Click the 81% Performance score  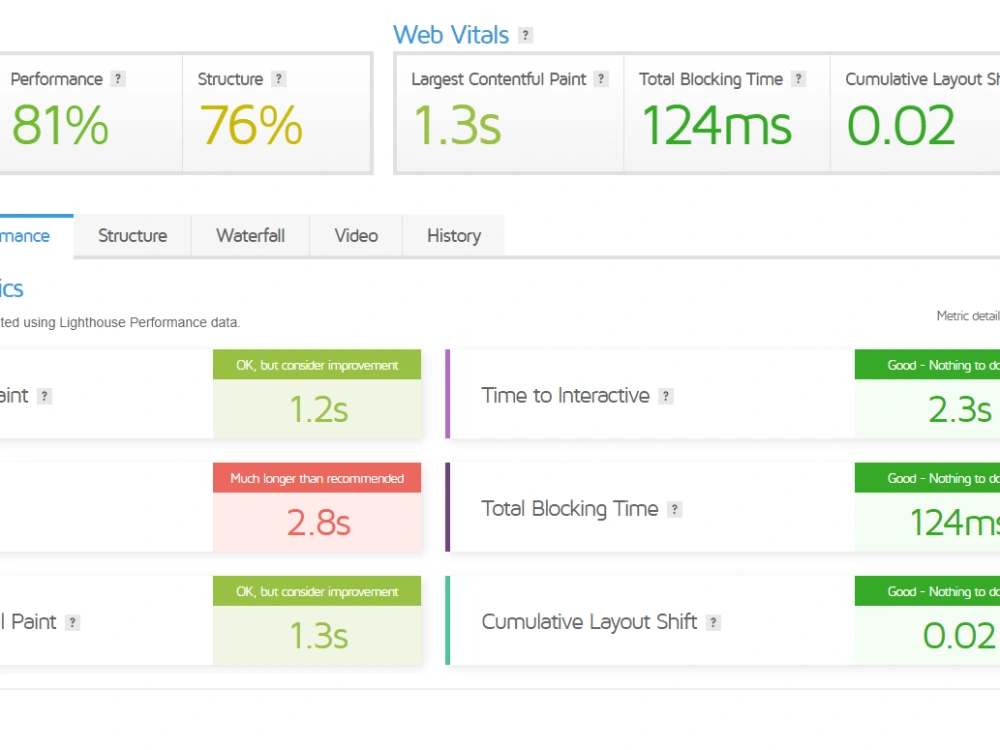60,125
